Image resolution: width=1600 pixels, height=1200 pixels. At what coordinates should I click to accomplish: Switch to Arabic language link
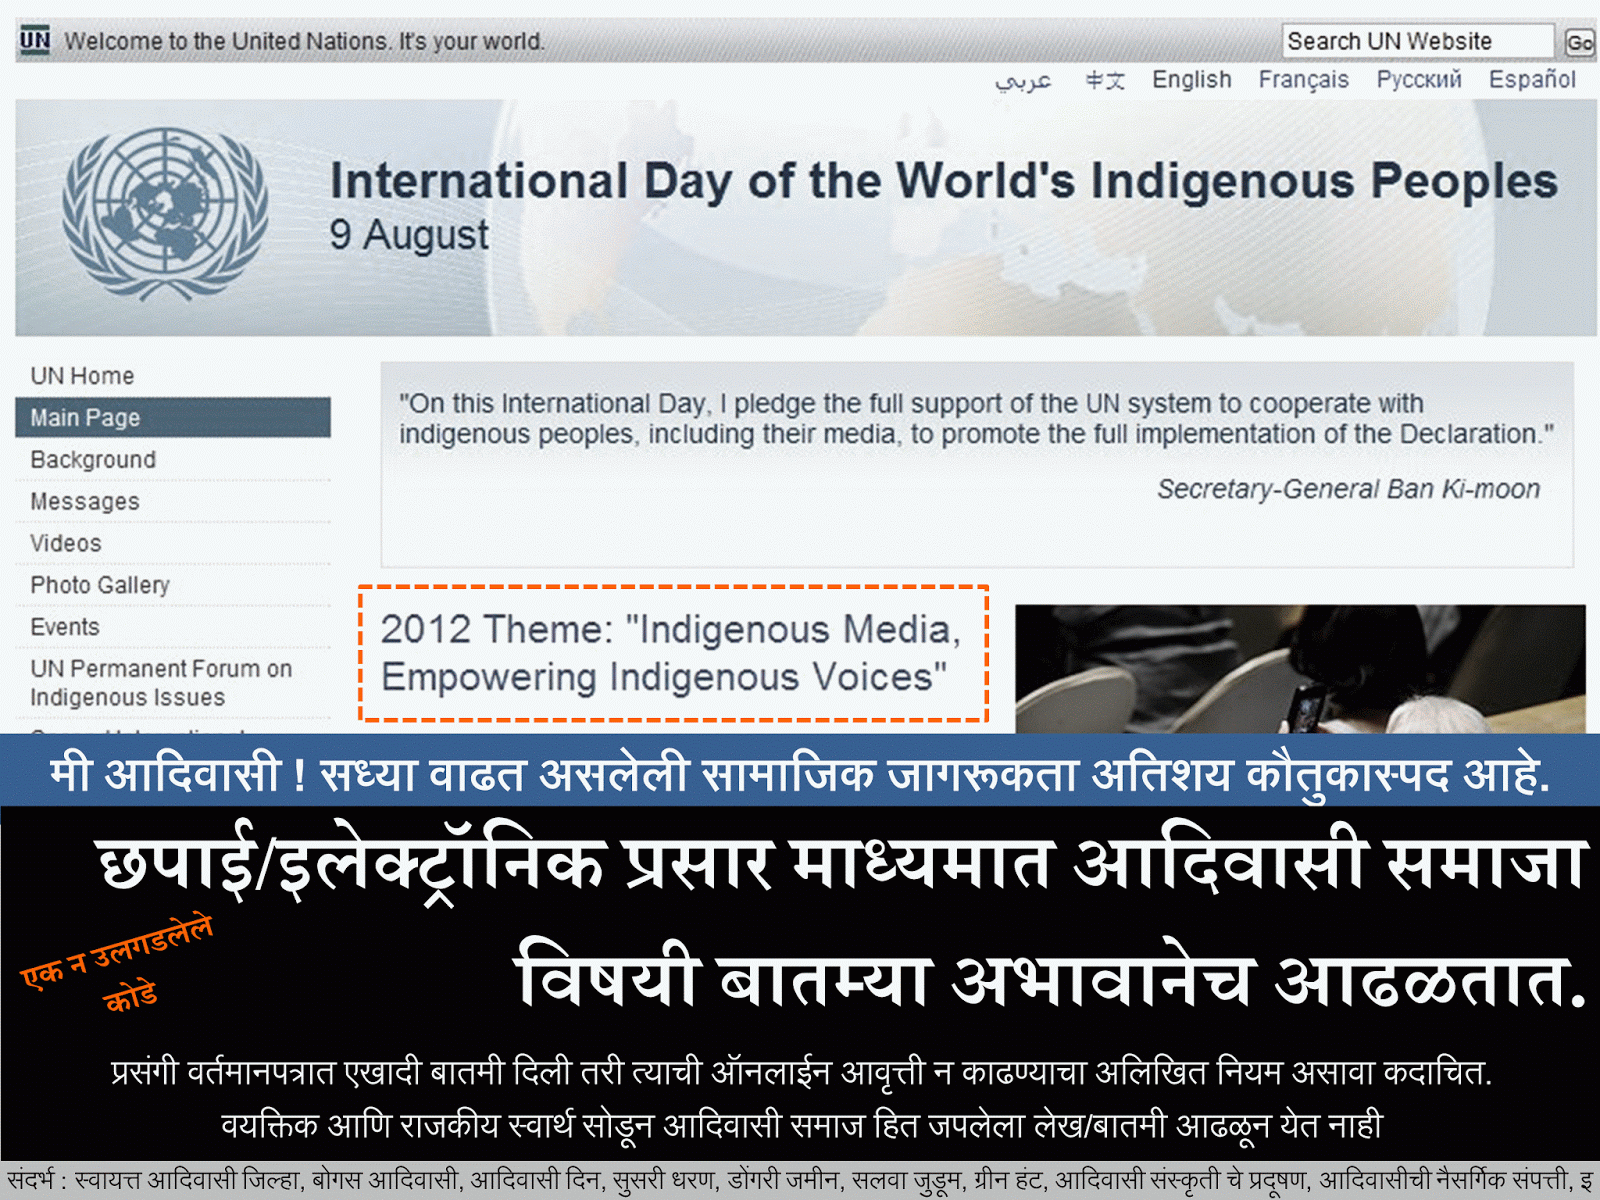pos(1023,80)
